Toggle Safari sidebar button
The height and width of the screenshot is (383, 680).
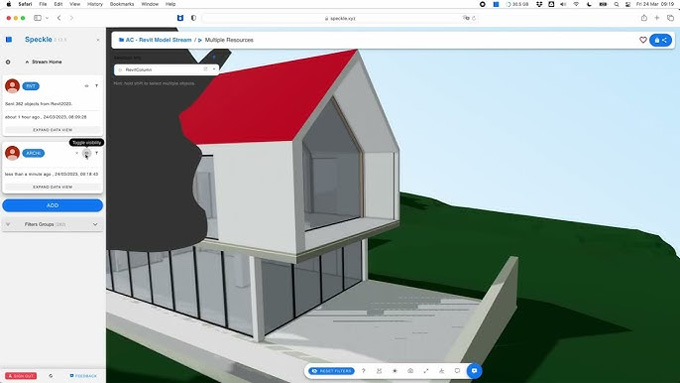tap(38, 18)
